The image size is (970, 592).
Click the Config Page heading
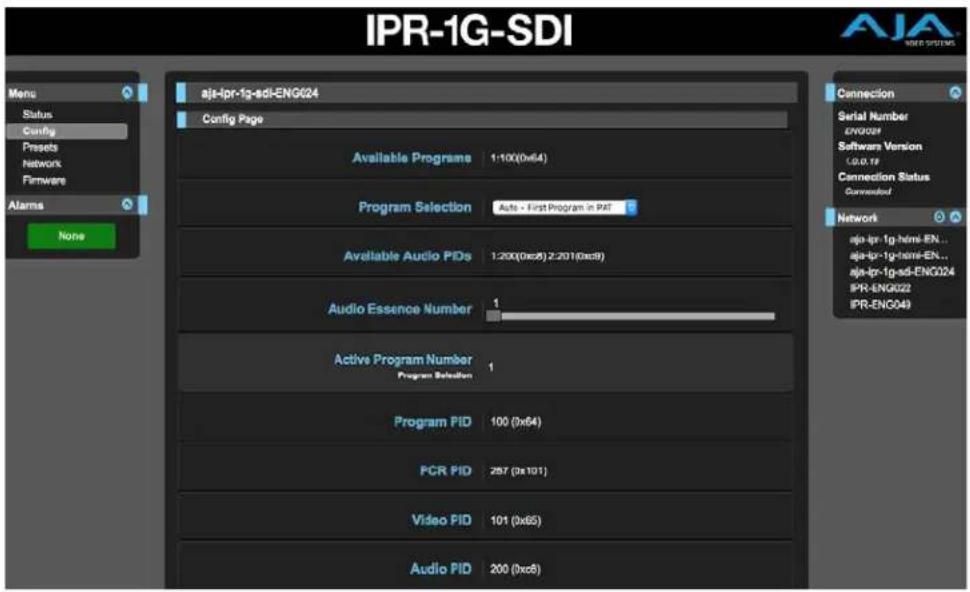233,119
